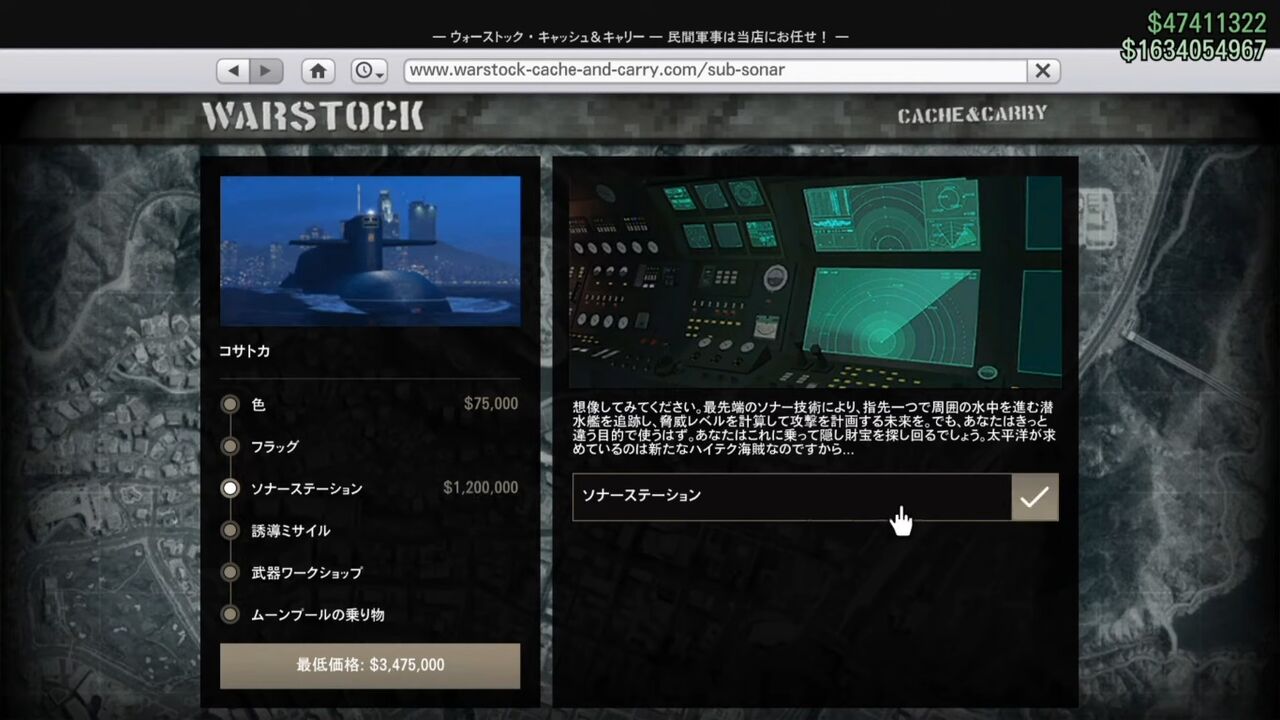Select the ソナーステーション radio button in list
The width and height of the screenshot is (1280, 720).
230,488
